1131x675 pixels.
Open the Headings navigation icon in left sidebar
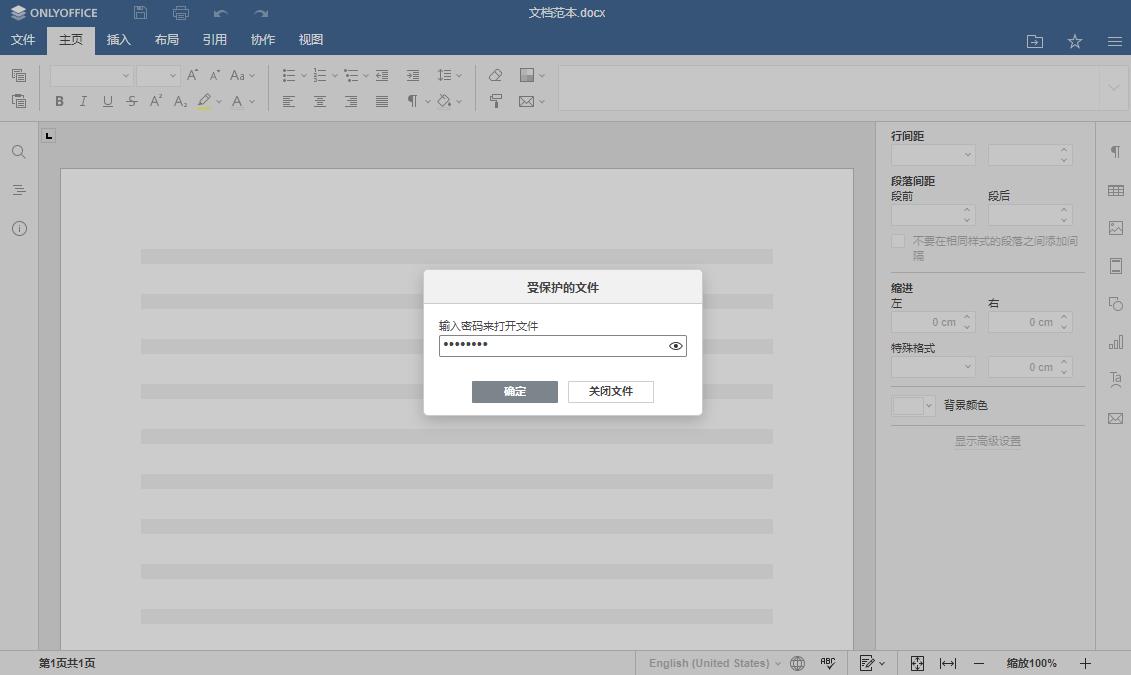pyautogui.click(x=19, y=190)
